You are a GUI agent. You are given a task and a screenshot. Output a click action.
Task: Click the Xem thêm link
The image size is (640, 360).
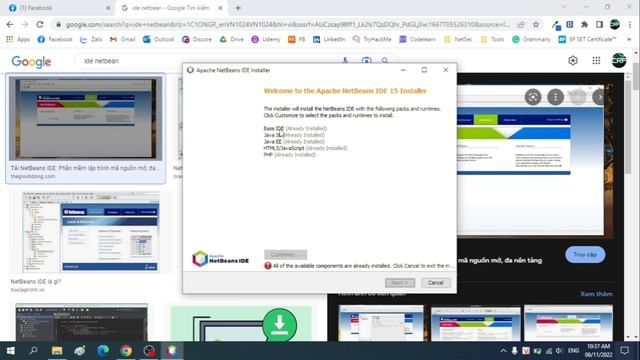[x=596, y=294]
